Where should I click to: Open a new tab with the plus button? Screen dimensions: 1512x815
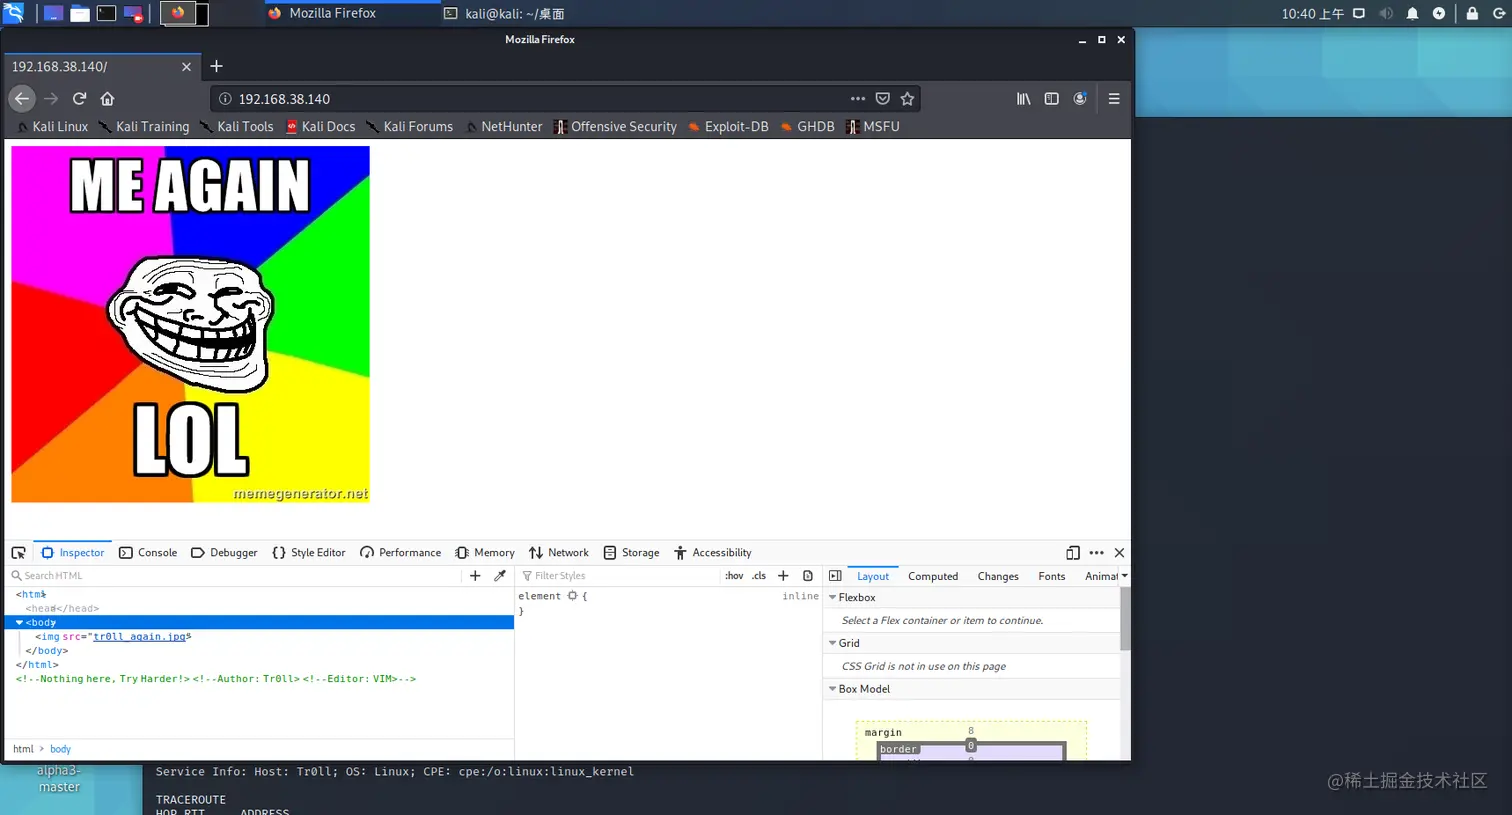216,66
